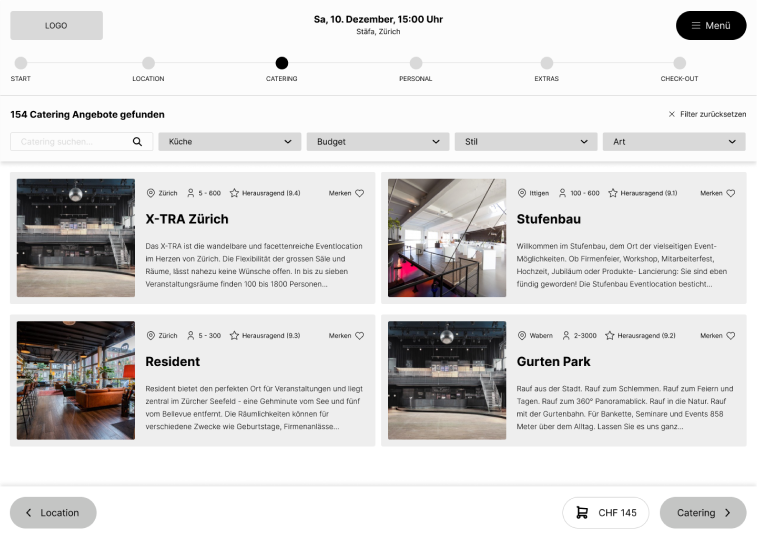Open the Küche dropdown filter
The image size is (757, 539).
[x=230, y=142]
